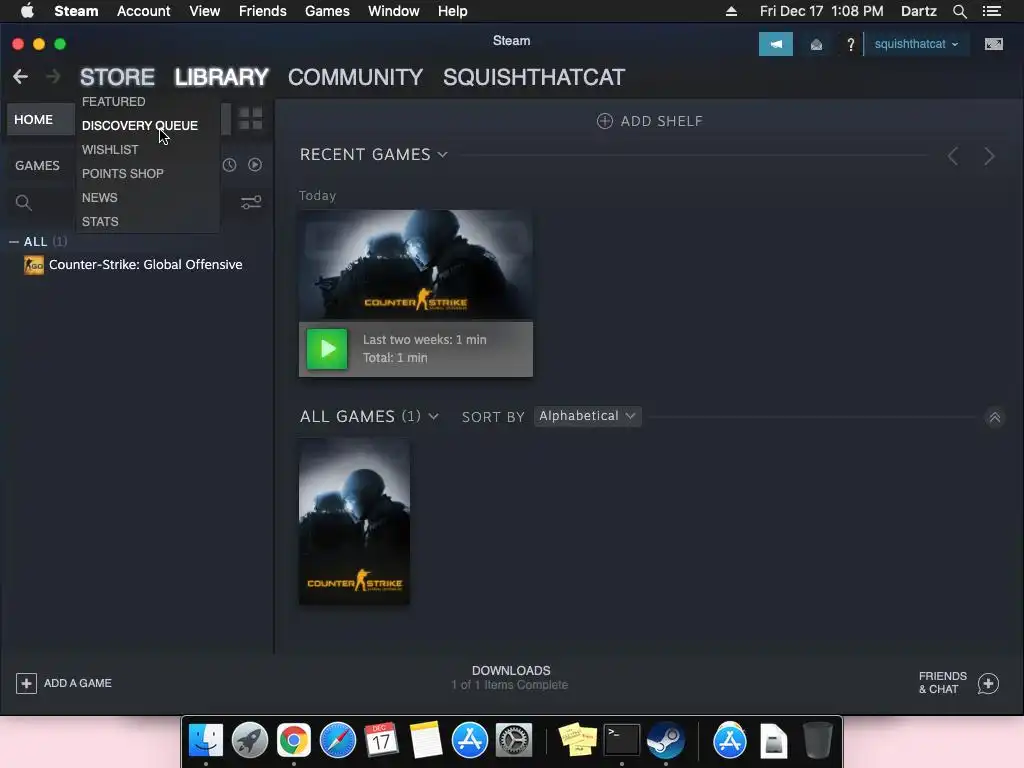Select News from the Store submenu
This screenshot has height=768, width=1024.
(x=99, y=198)
